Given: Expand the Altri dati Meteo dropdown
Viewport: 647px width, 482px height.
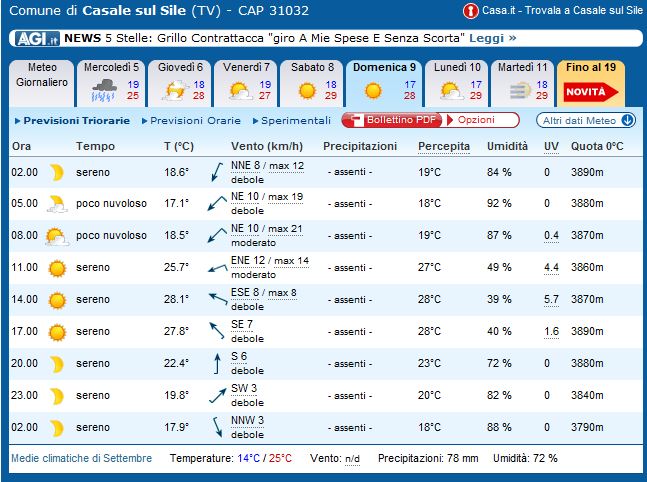Looking at the screenshot, I should [586, 120].
